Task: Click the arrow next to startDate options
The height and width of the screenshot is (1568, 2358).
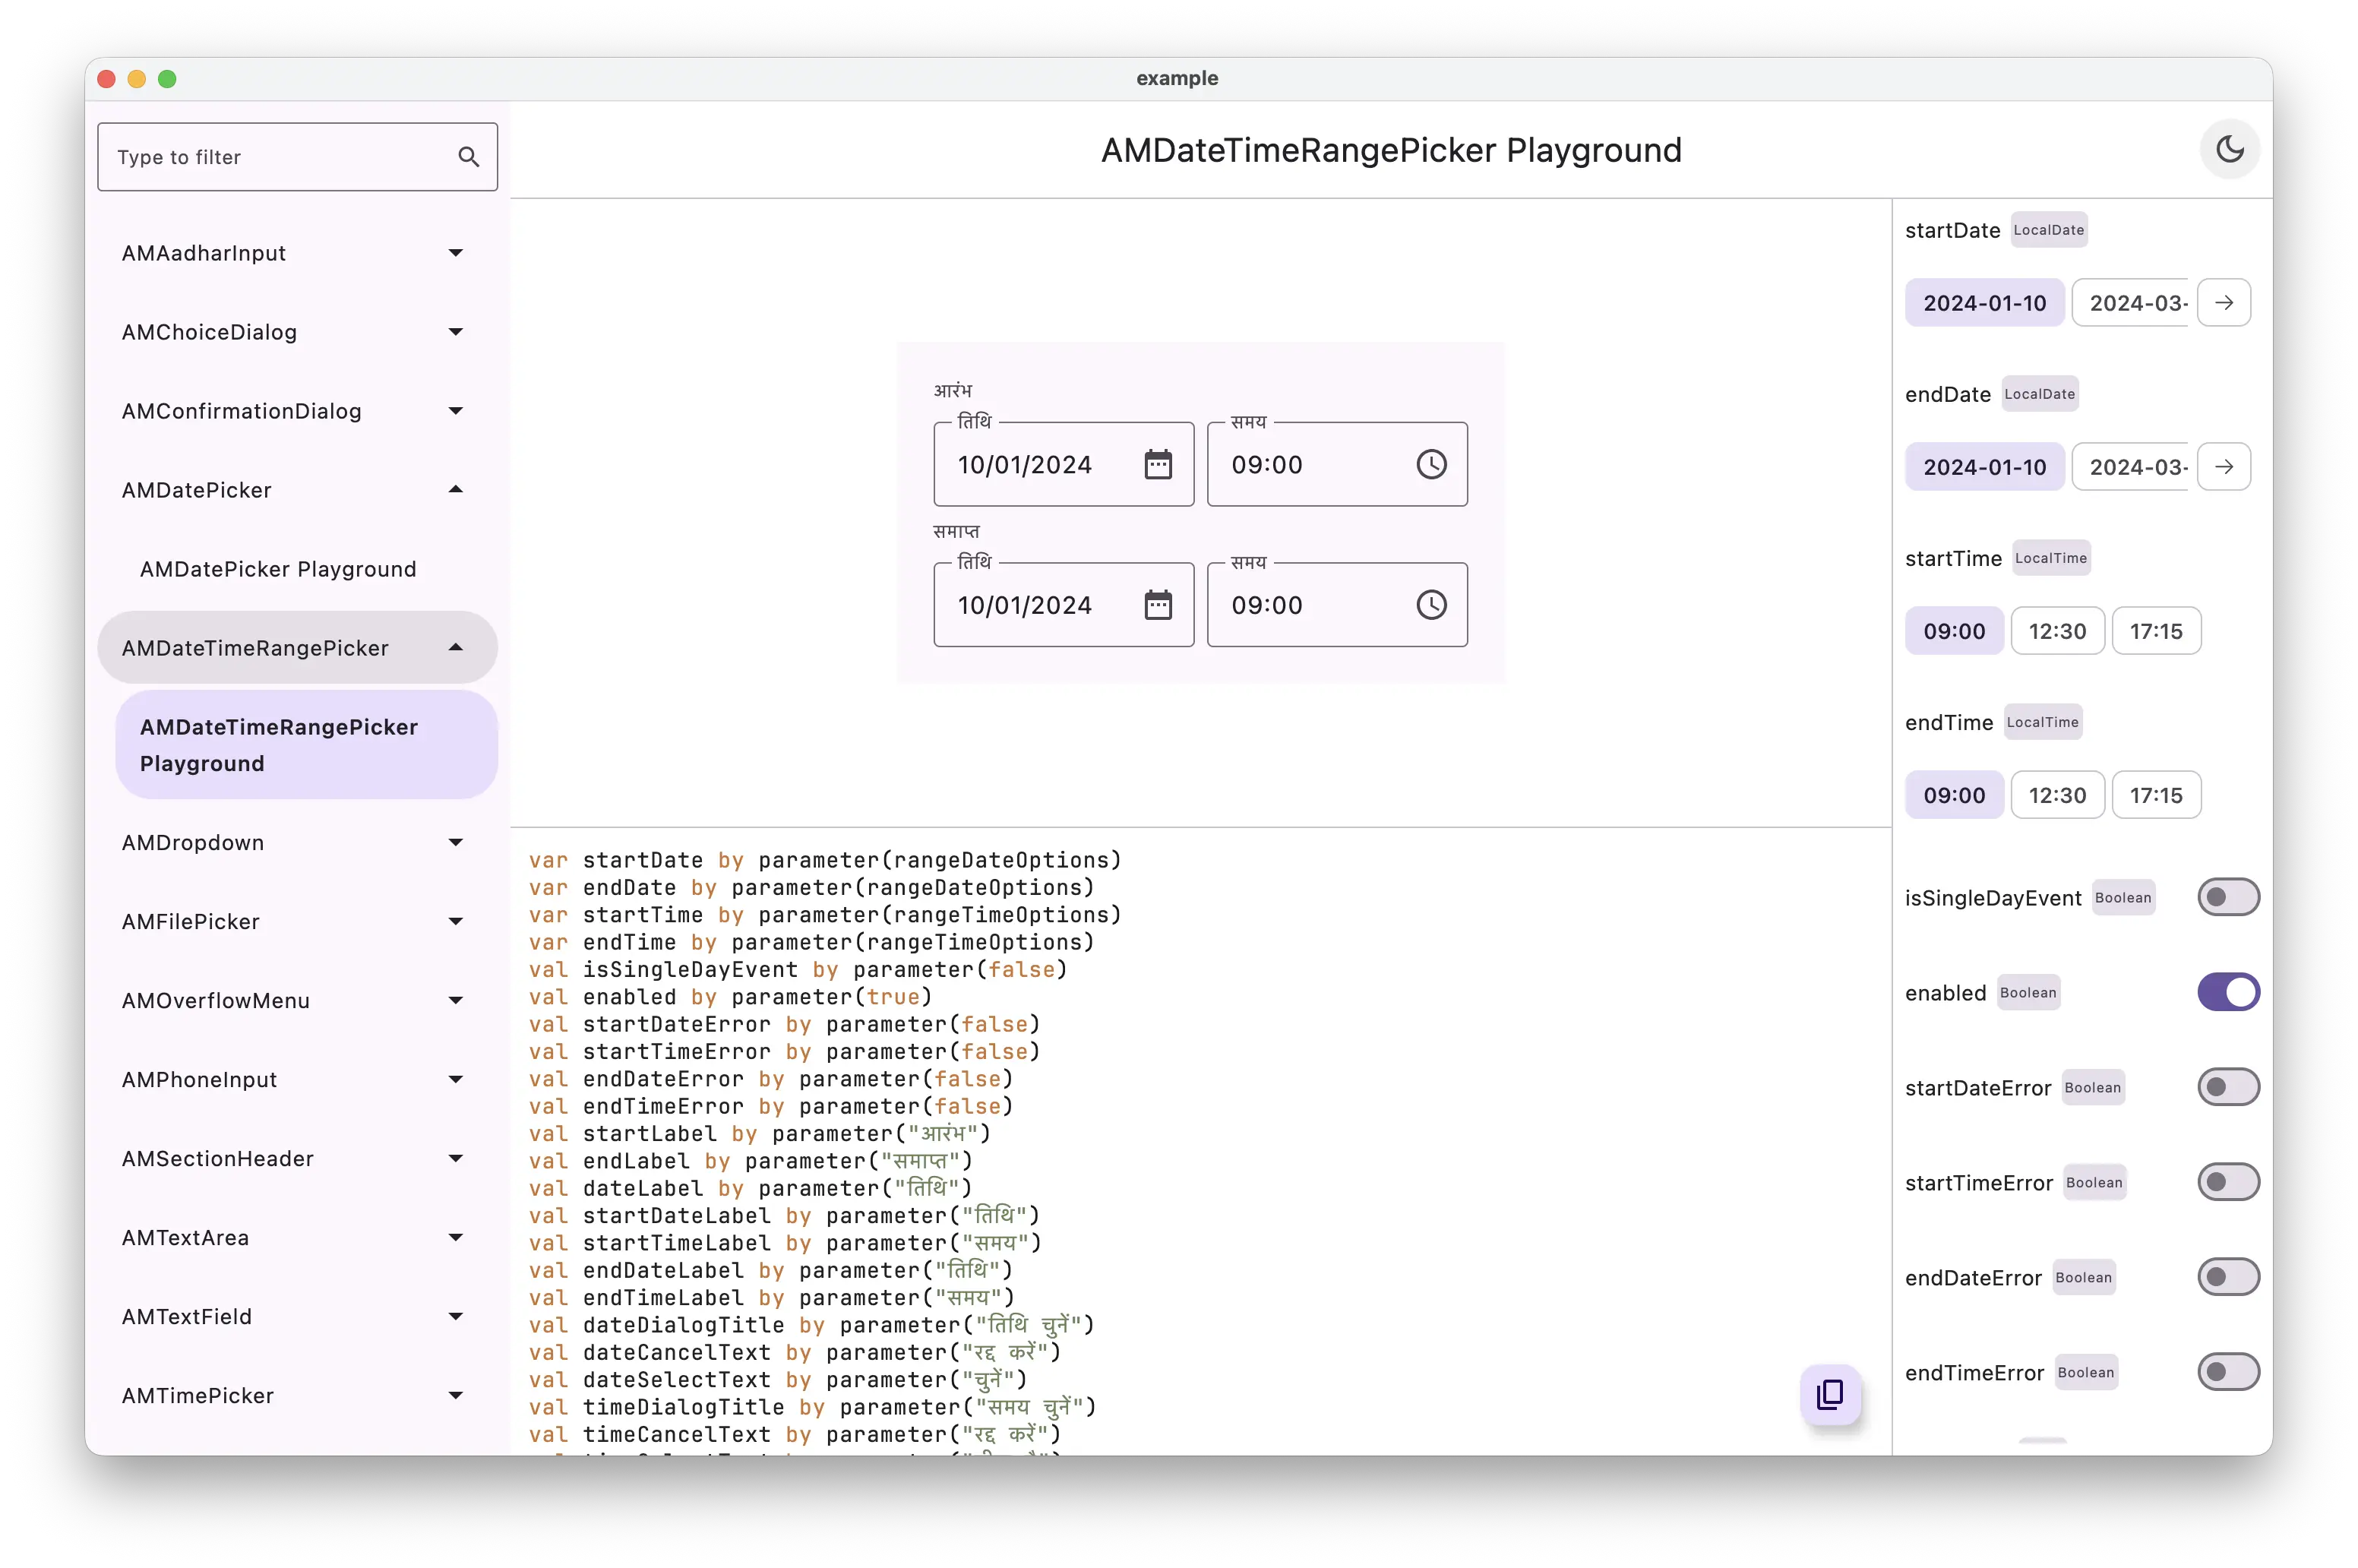Action: click(2224, 303)
